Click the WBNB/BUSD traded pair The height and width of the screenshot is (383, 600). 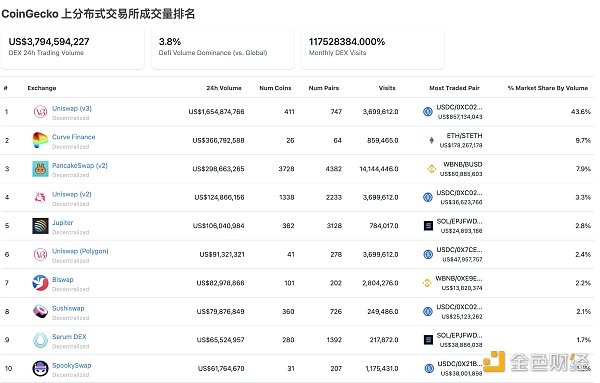(x=463, y=165)
